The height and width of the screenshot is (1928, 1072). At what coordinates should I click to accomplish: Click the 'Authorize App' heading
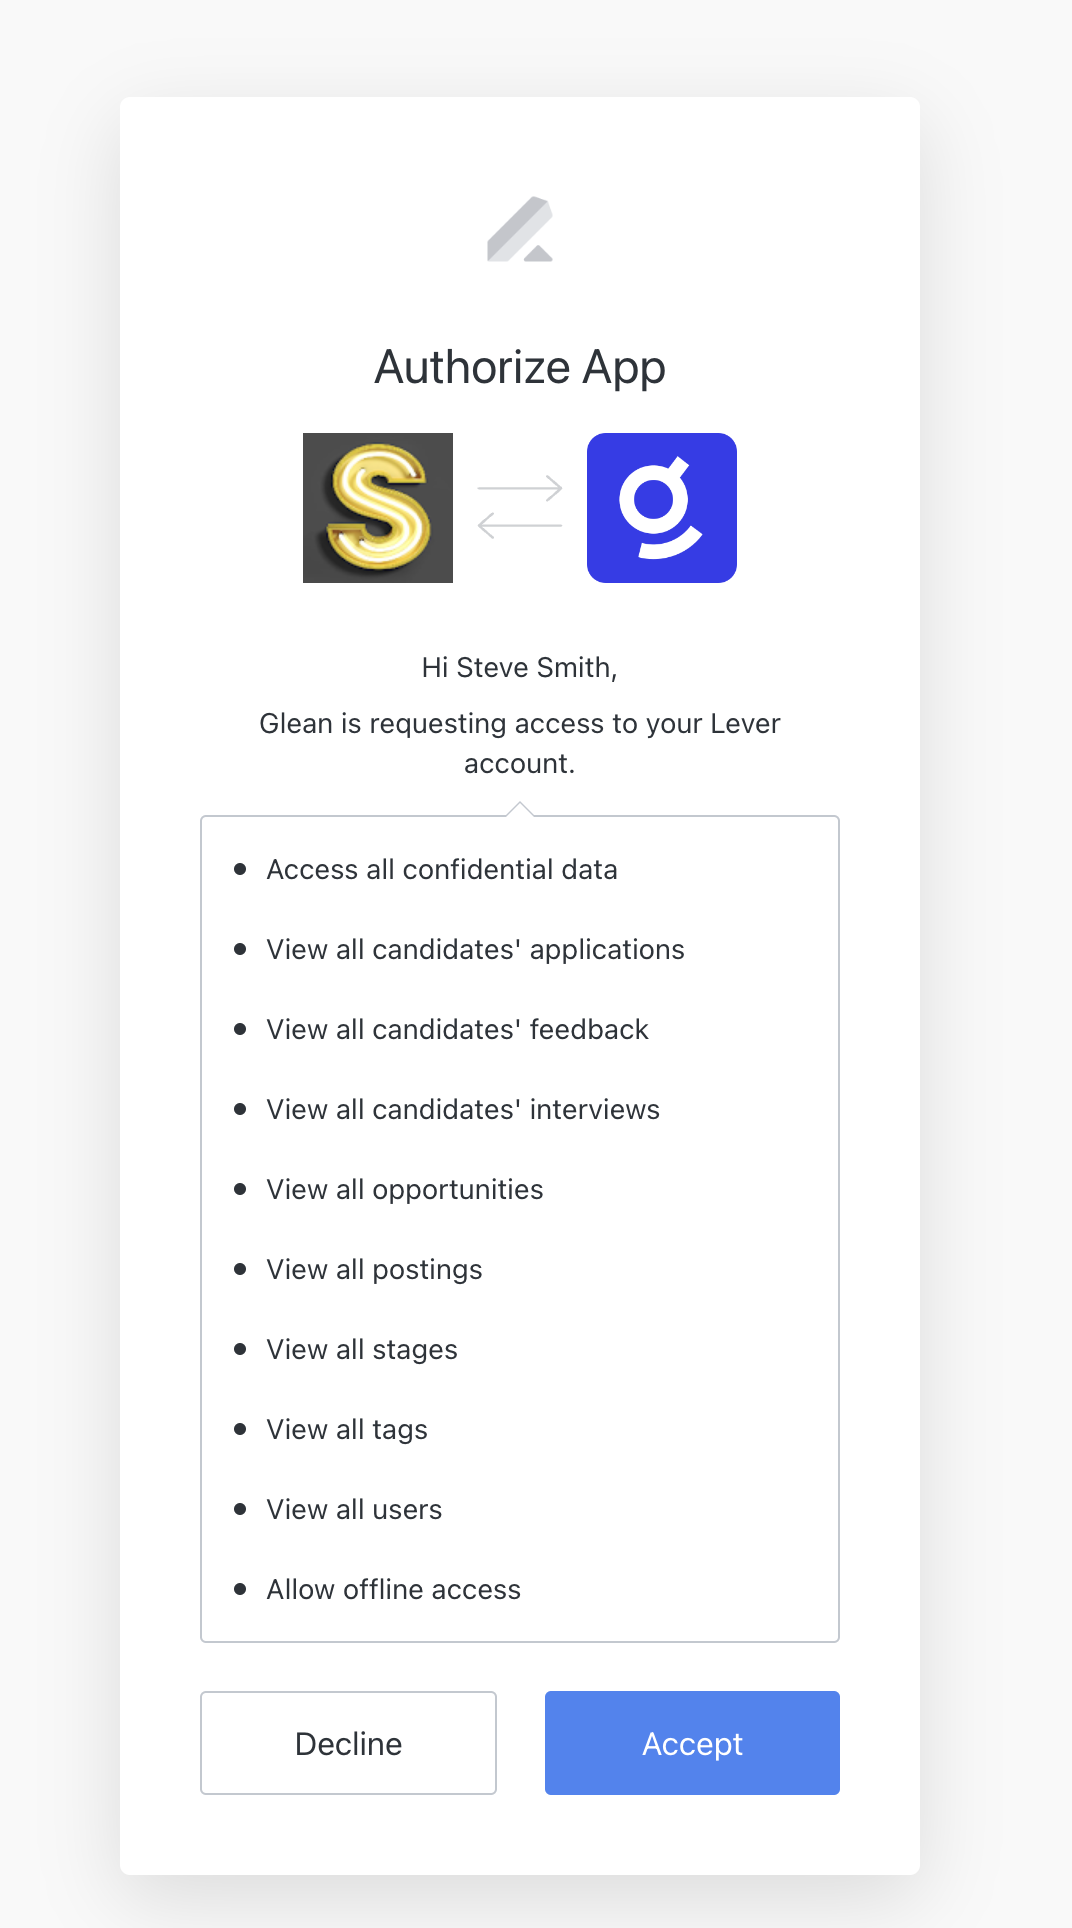tap(520, 367)
